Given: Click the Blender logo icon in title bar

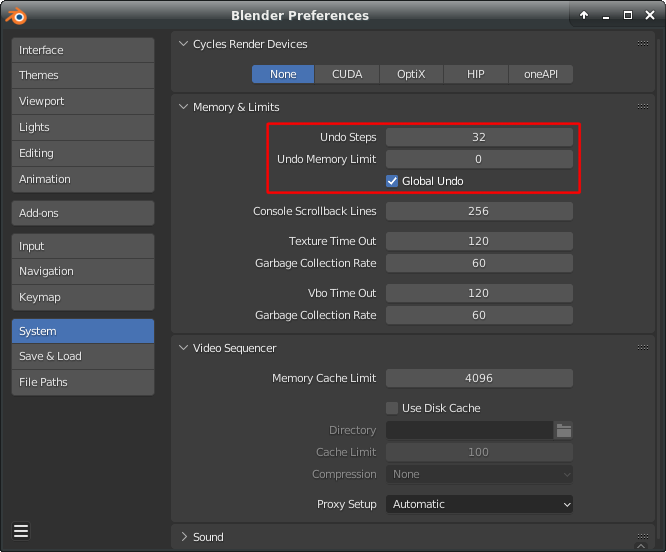Looking at the screenshot, I should 16,16.
